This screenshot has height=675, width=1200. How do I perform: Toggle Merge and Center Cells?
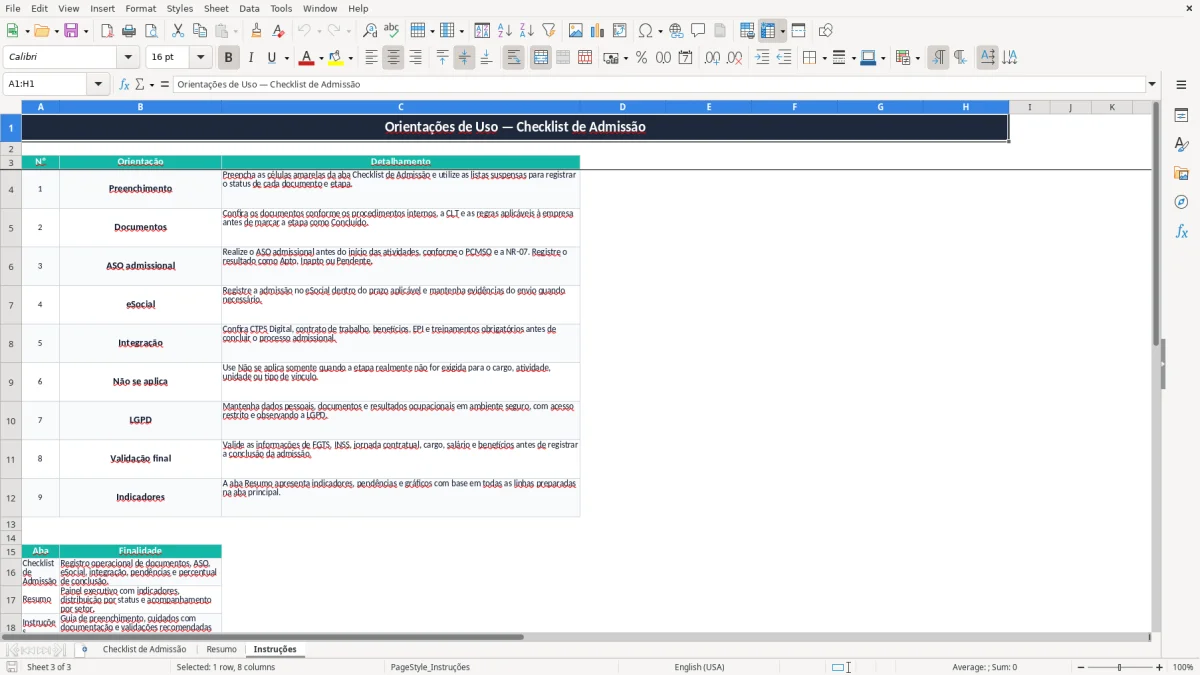541,58
